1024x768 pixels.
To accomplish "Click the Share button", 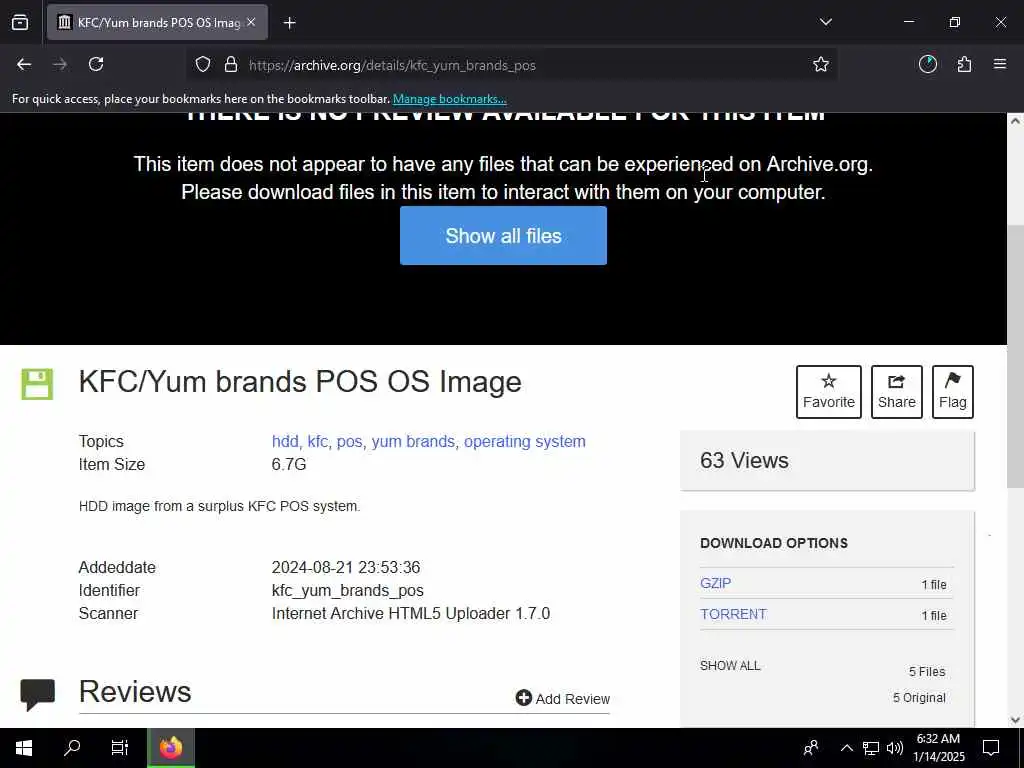I will pos(897,392).
